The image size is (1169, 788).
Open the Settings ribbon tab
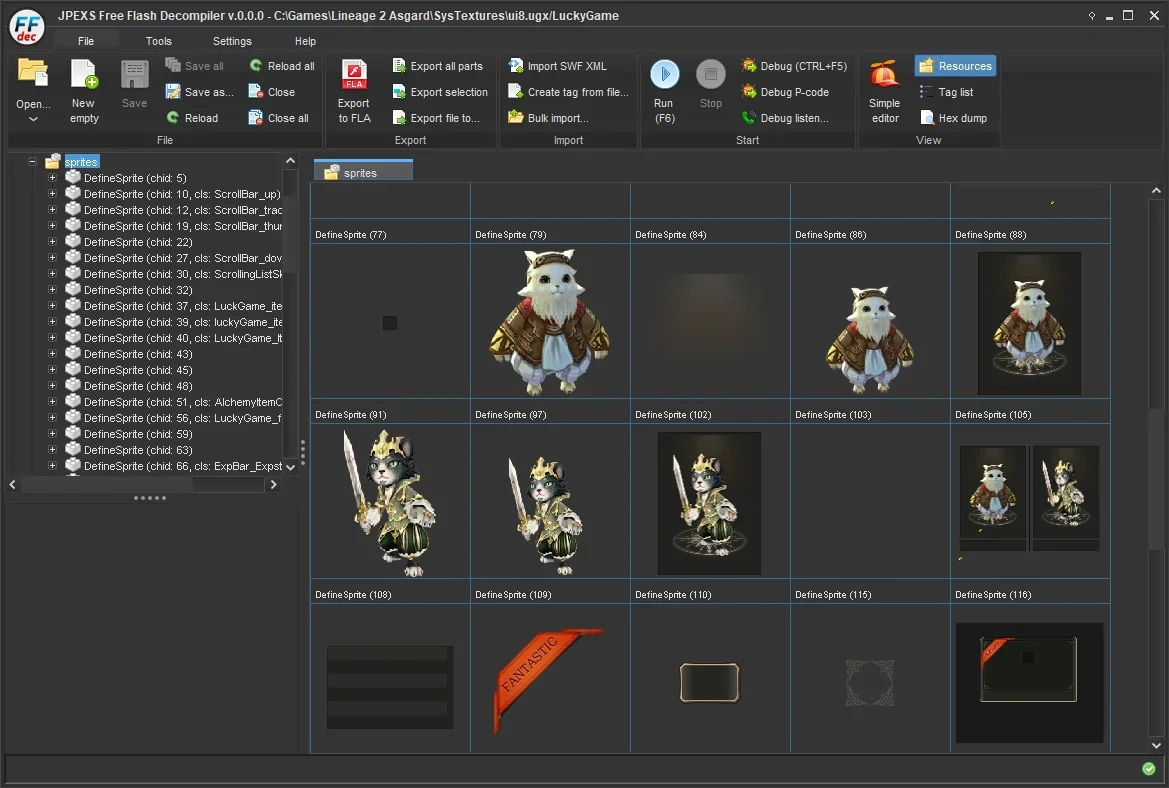tap(232, 41)
